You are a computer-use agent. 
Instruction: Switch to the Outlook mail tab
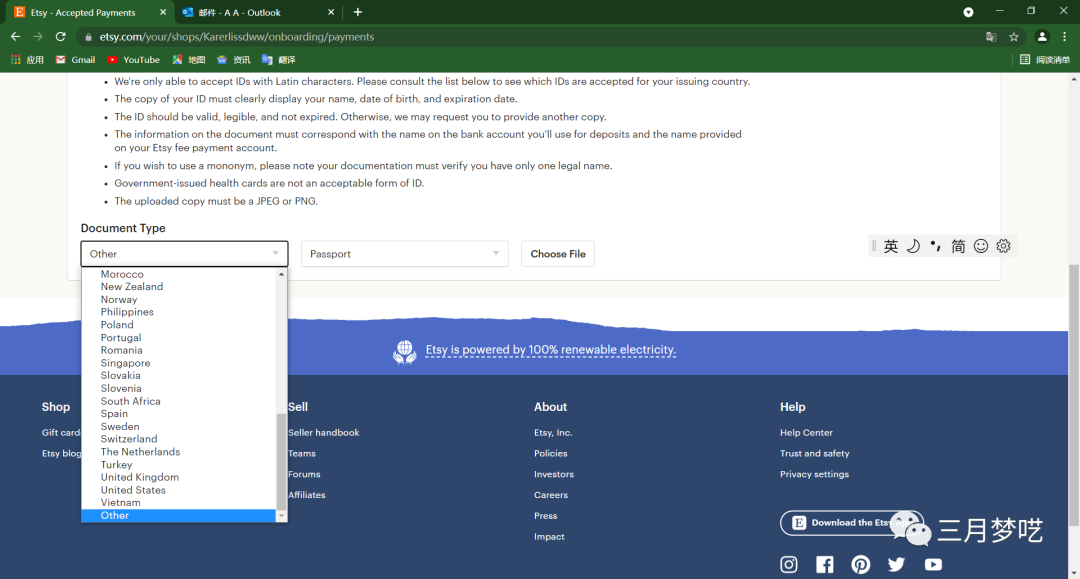(244, 12)
